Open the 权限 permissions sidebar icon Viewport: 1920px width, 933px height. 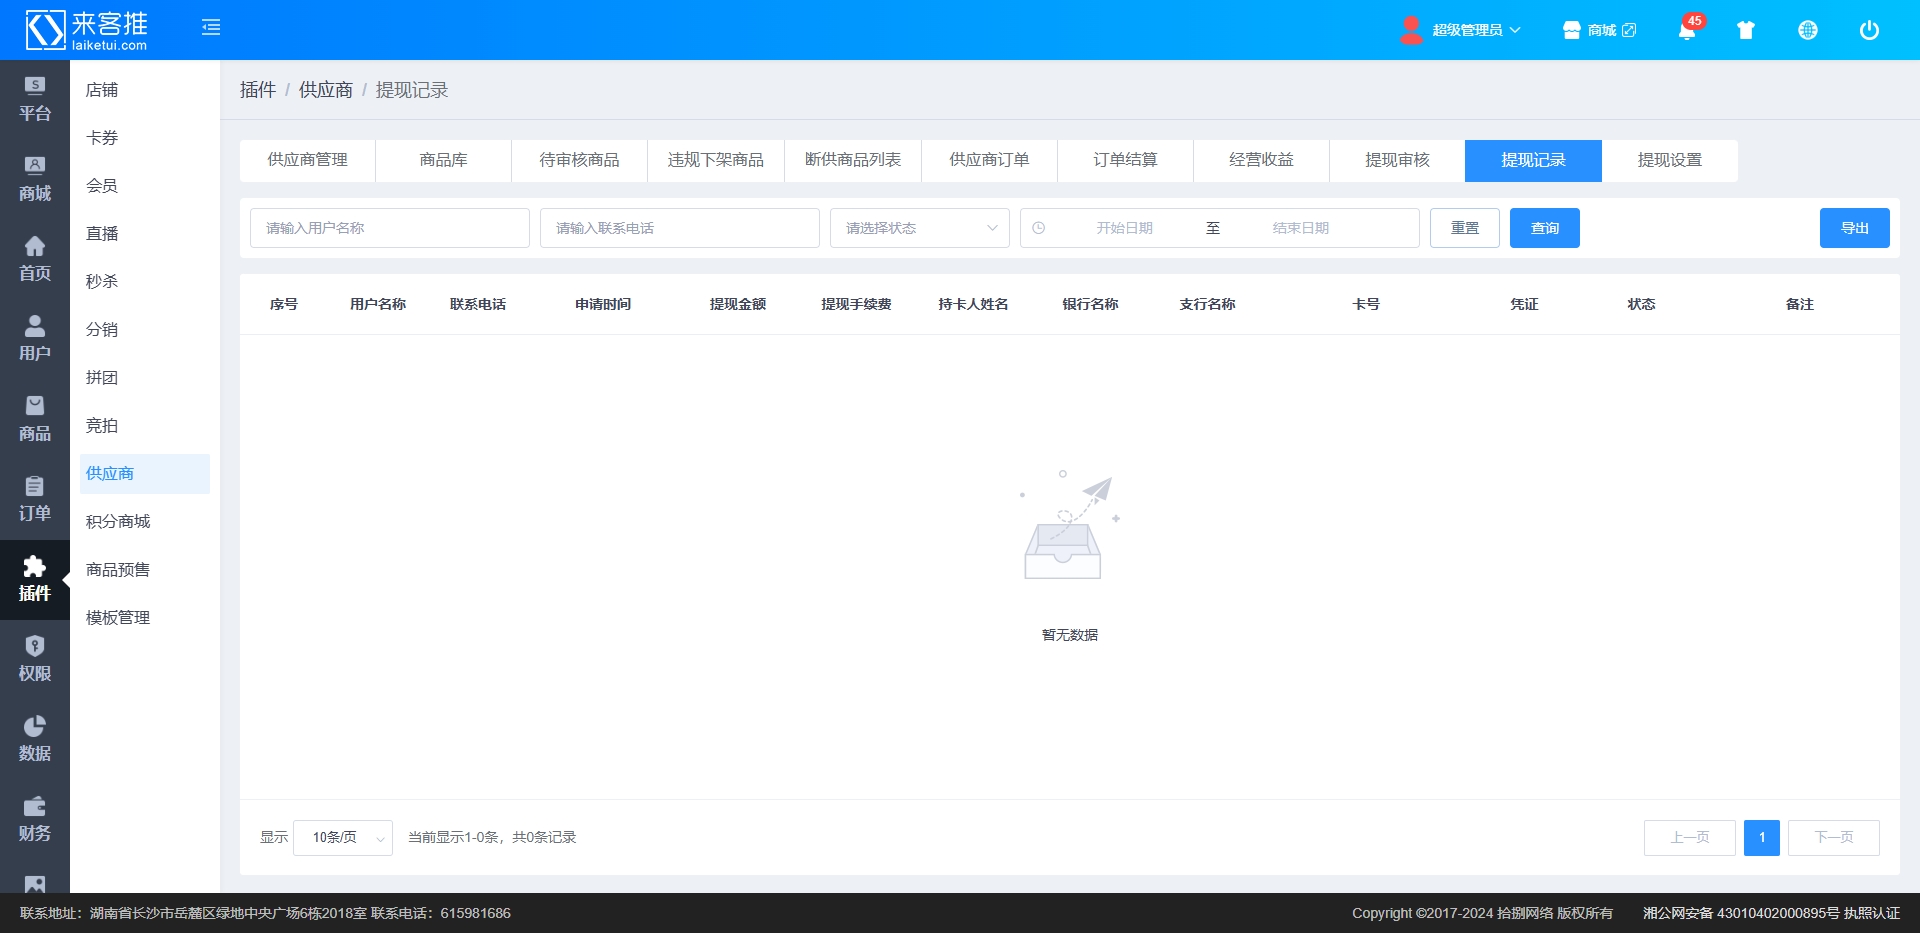(x=35, y=659)
